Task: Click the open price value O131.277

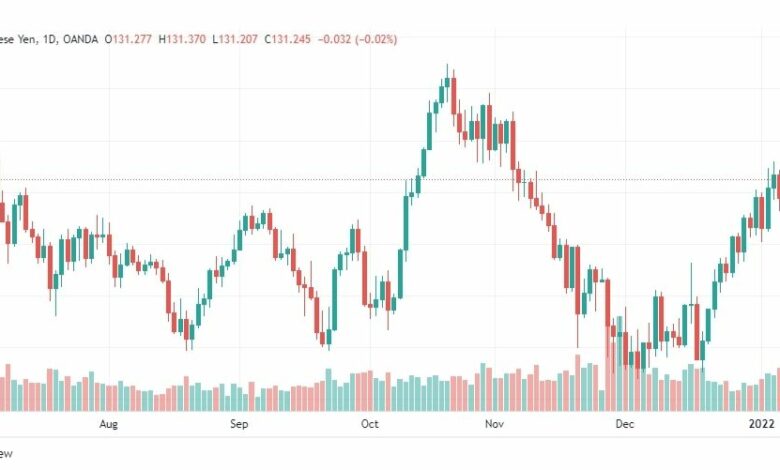Action: coord(128,39)
